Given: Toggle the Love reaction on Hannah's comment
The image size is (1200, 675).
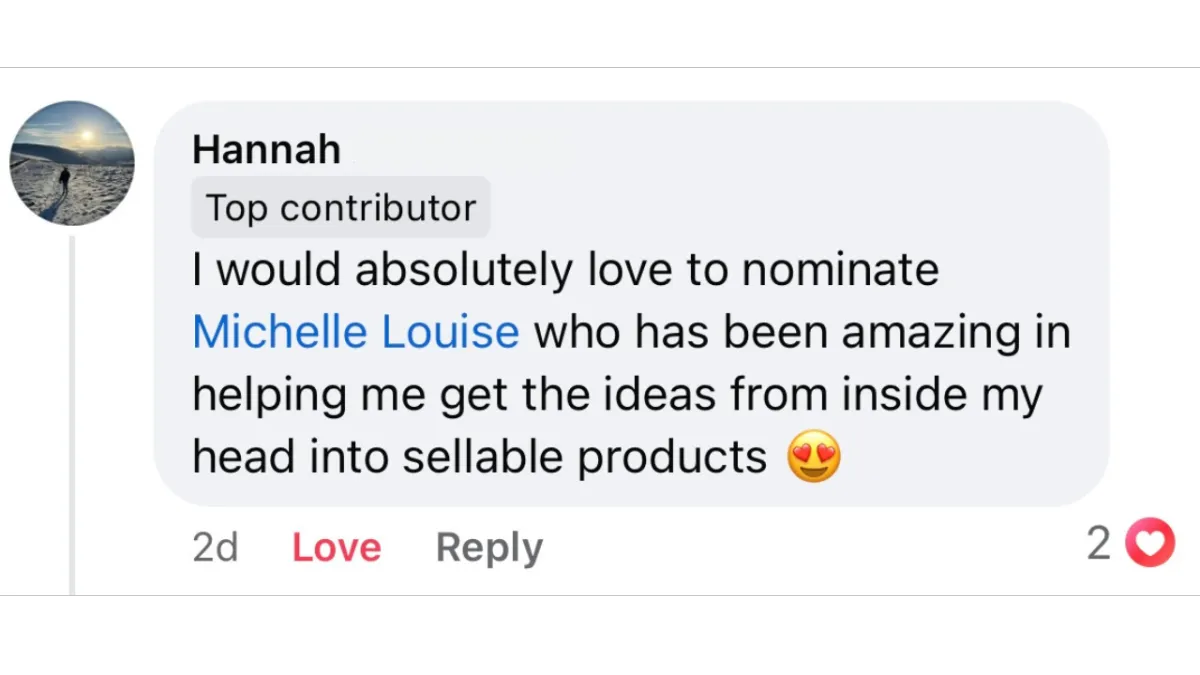Looking at the screenshot, I should click(x=336, y=547).
